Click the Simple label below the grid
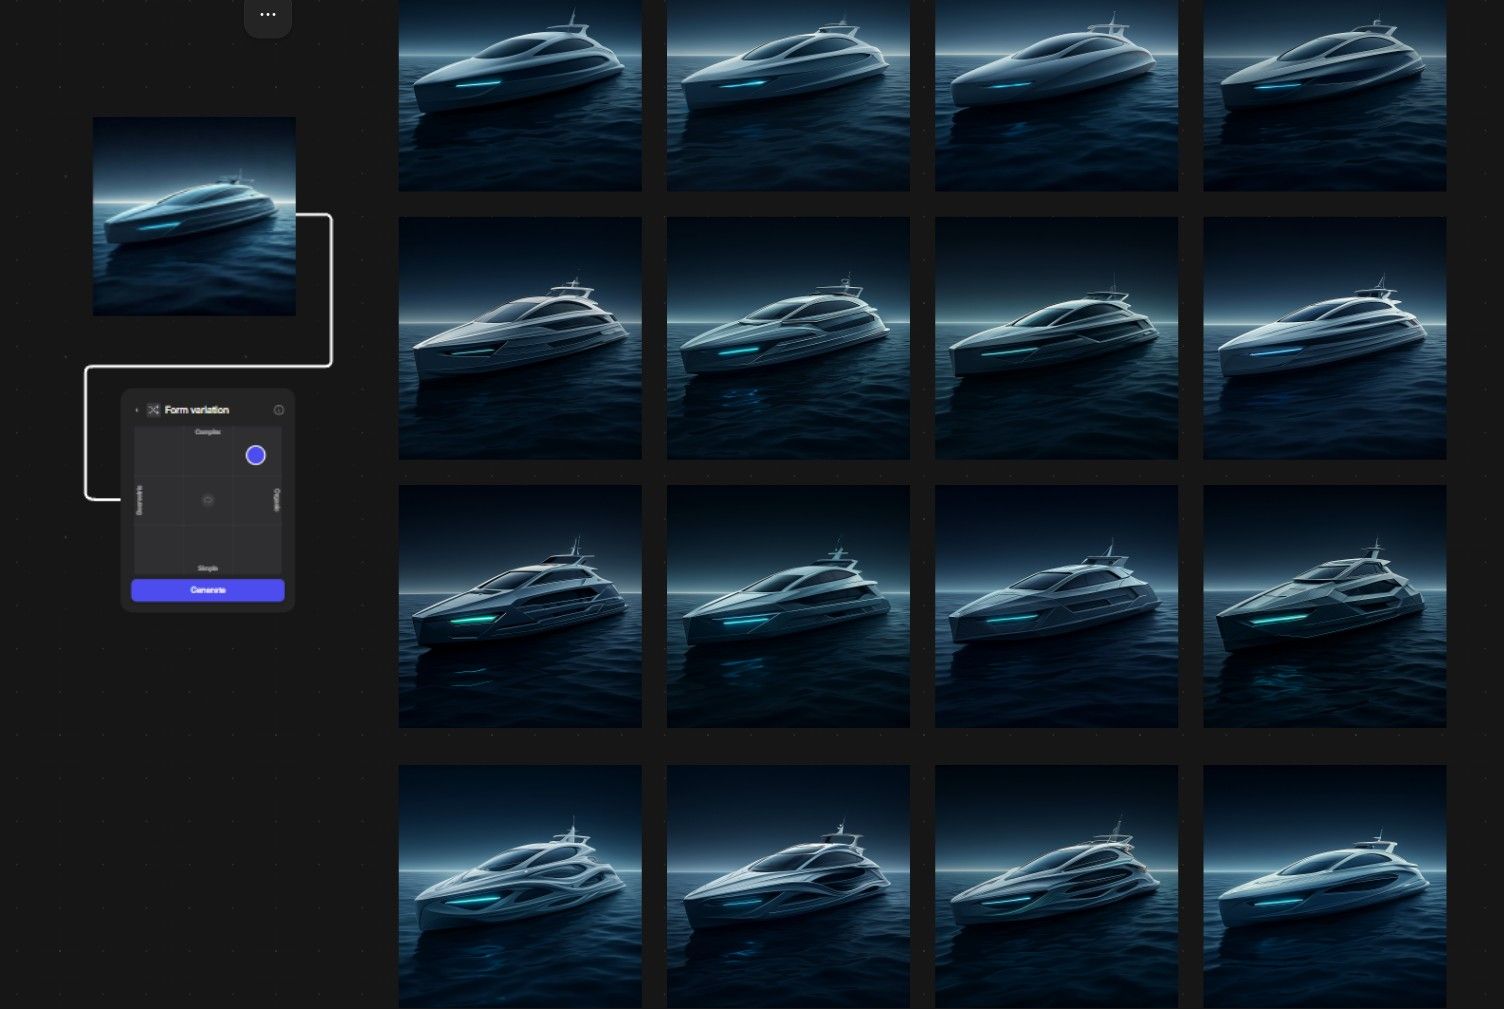Screen dimensions: 1504x1009 pos(208,568)
